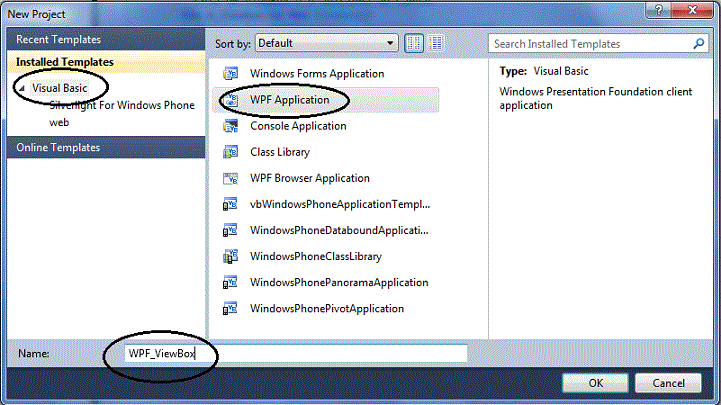Click the OK button
The height and width of the screenshot is (405, 721).
tap(595, 383)
